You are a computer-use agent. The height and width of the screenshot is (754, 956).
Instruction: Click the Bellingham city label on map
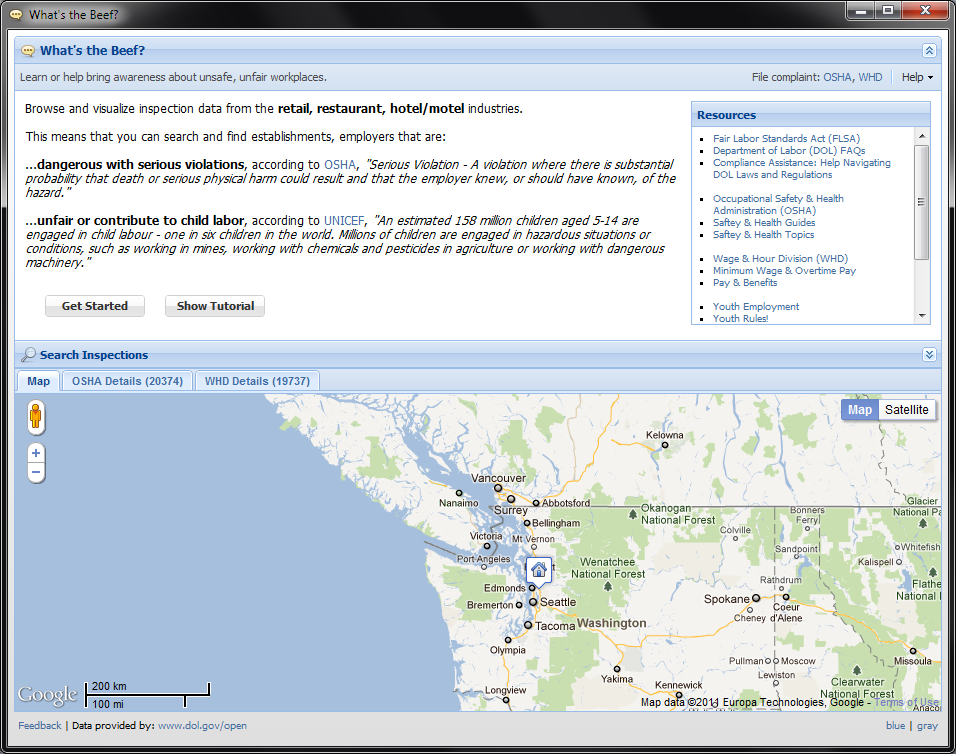coord(556,523)
